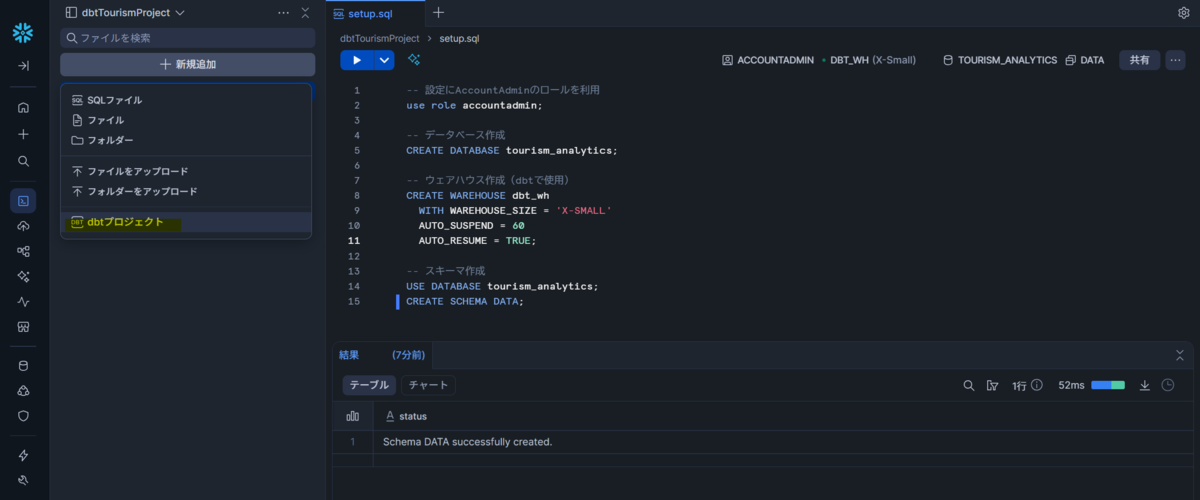Open the workspace ellipsis menu in file panel
Screen dimensions: 1200x500
pos(283,13)
